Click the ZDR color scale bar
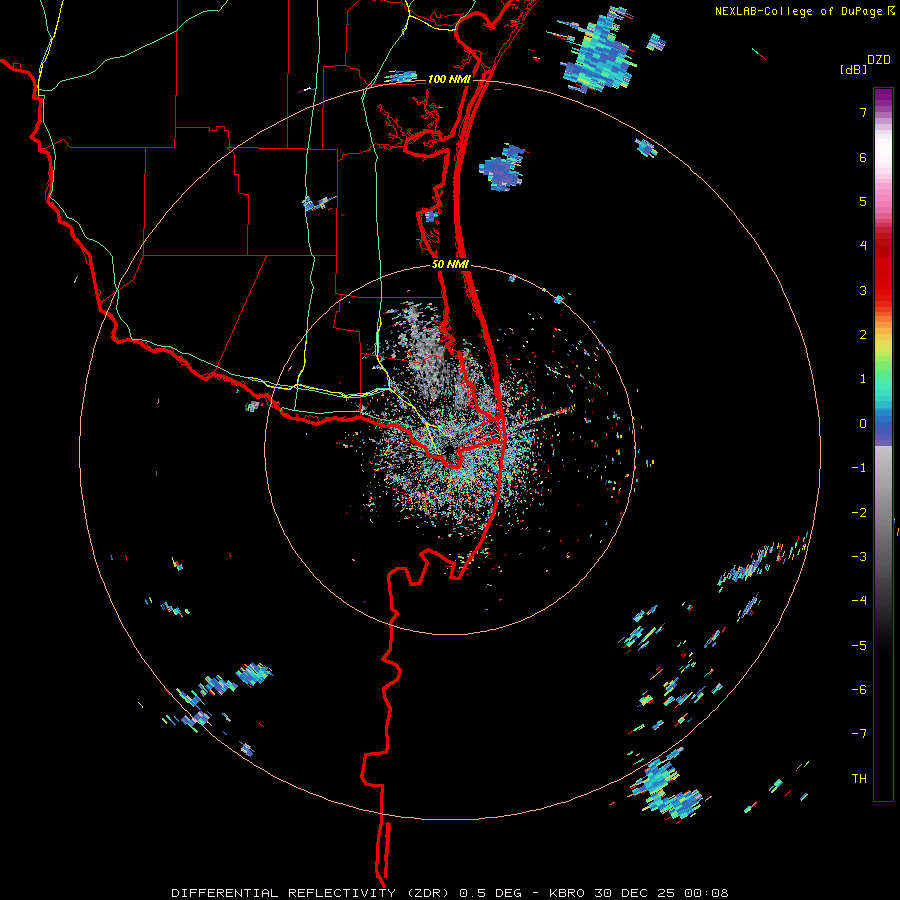This screenshot has height=900, width=900. [883, 444]
